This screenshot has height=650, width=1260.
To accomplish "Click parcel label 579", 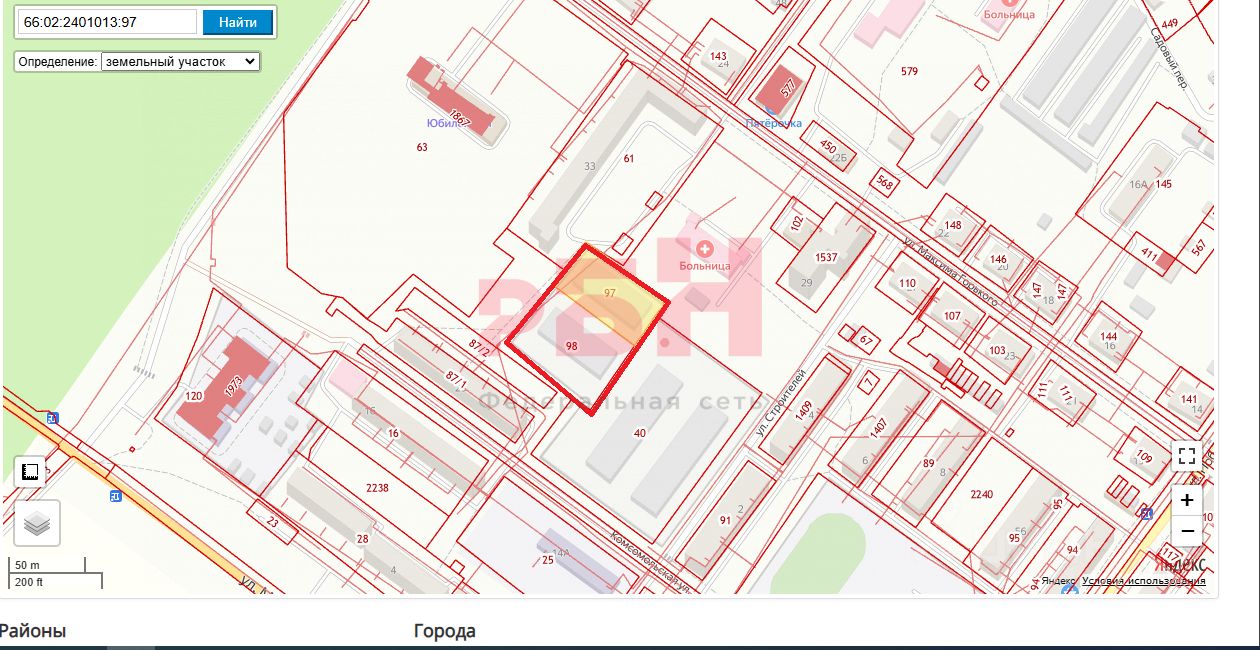I will click(x=909, y=71).
